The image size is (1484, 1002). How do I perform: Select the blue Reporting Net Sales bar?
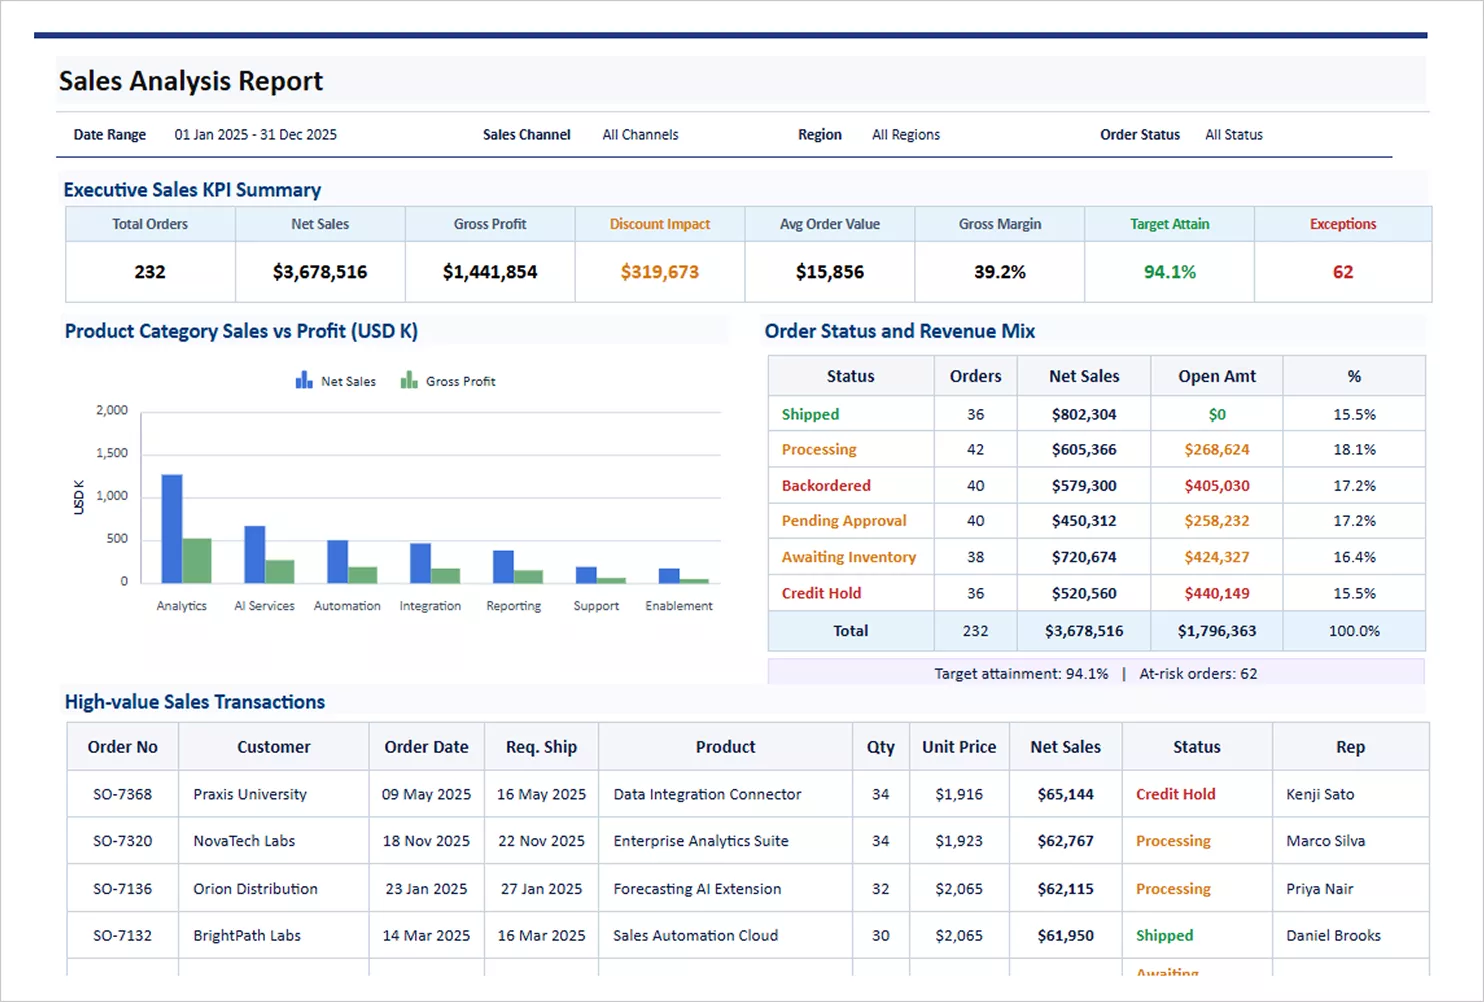click(x=503, y=566)
